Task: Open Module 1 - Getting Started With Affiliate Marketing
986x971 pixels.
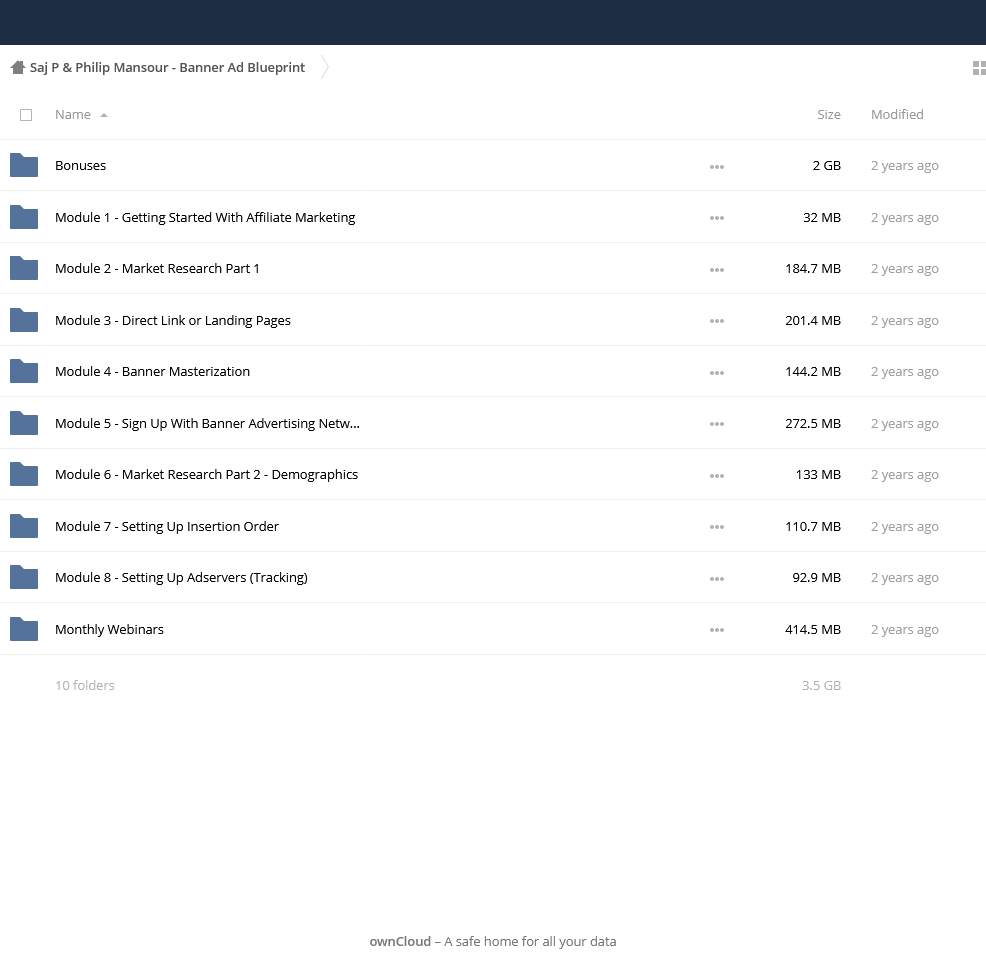Action: tap(205, 218)
